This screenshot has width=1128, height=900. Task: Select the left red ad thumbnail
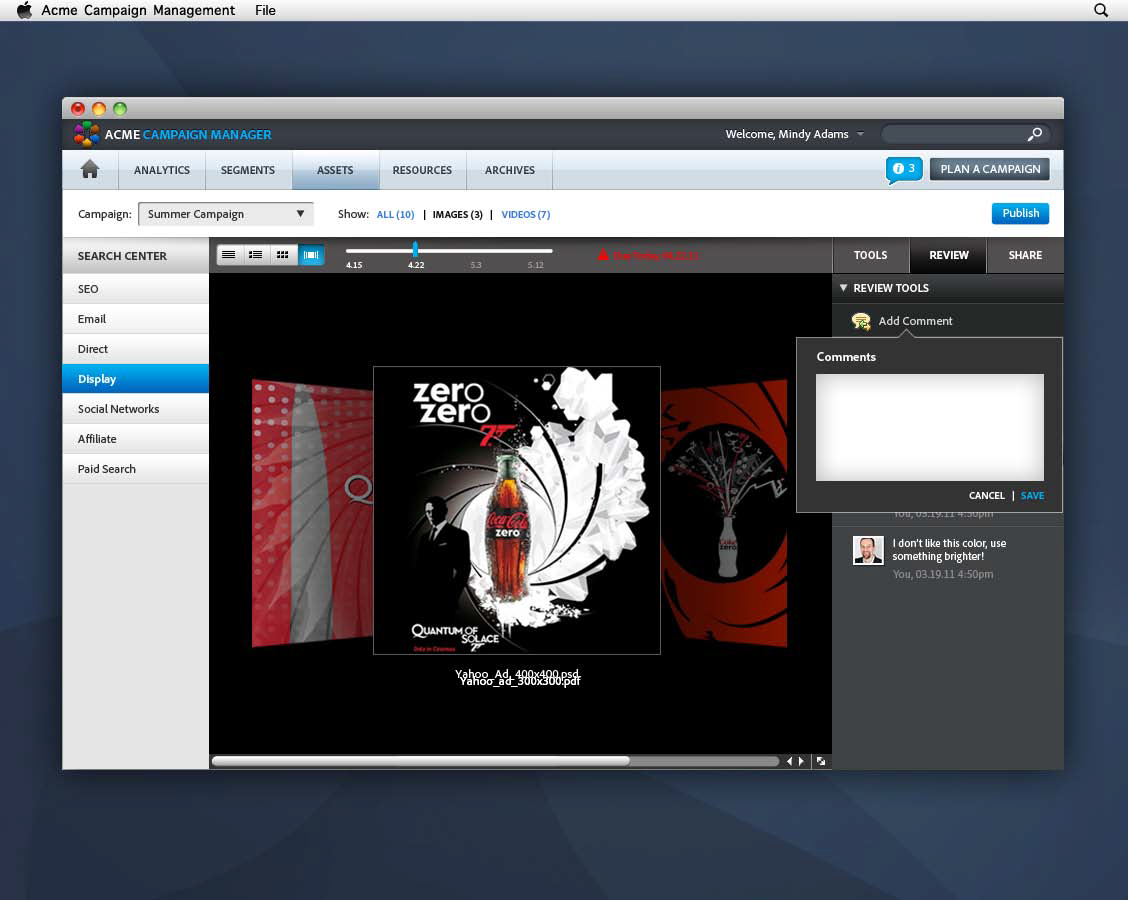pyautogui.click(x=312, y=514)
